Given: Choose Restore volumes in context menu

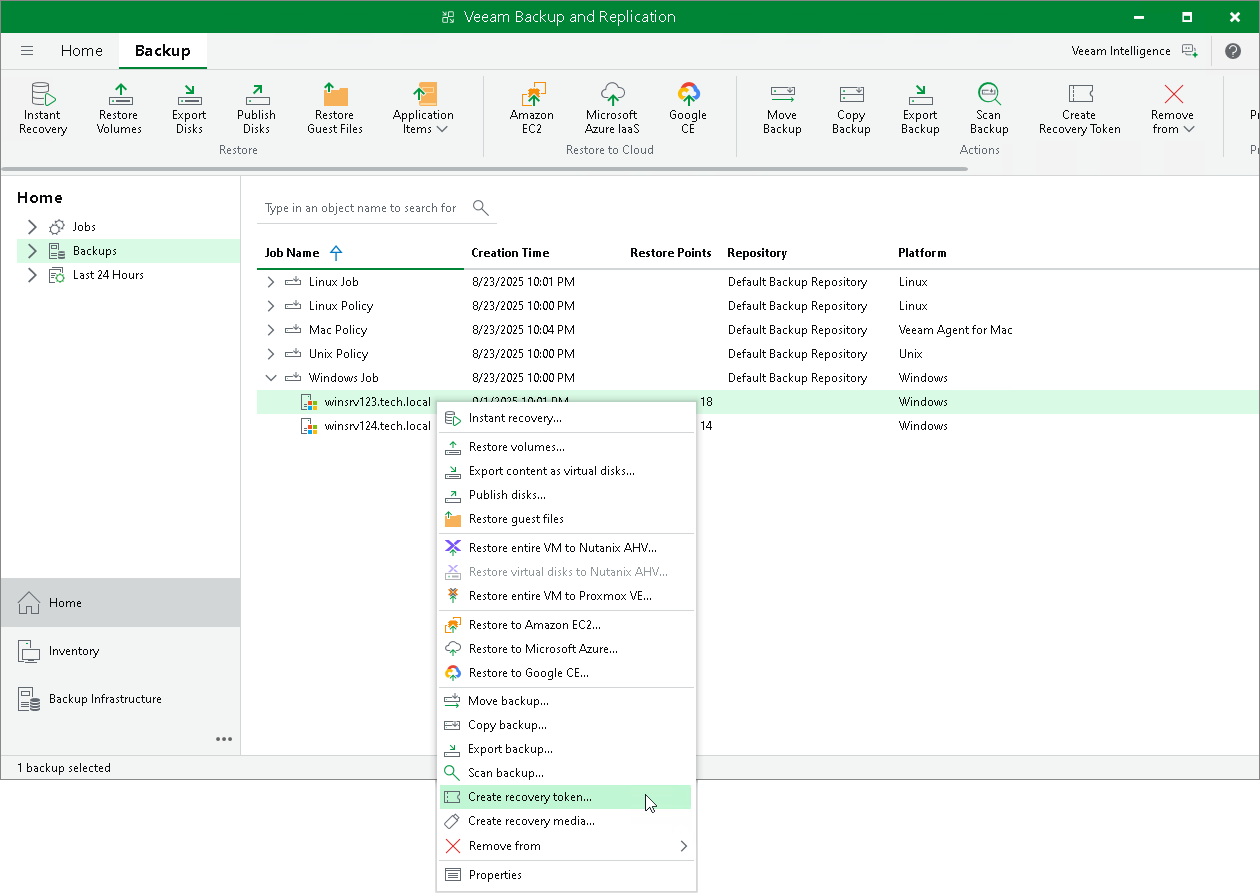Looking at the screenshot, I should tap(566, 447).
